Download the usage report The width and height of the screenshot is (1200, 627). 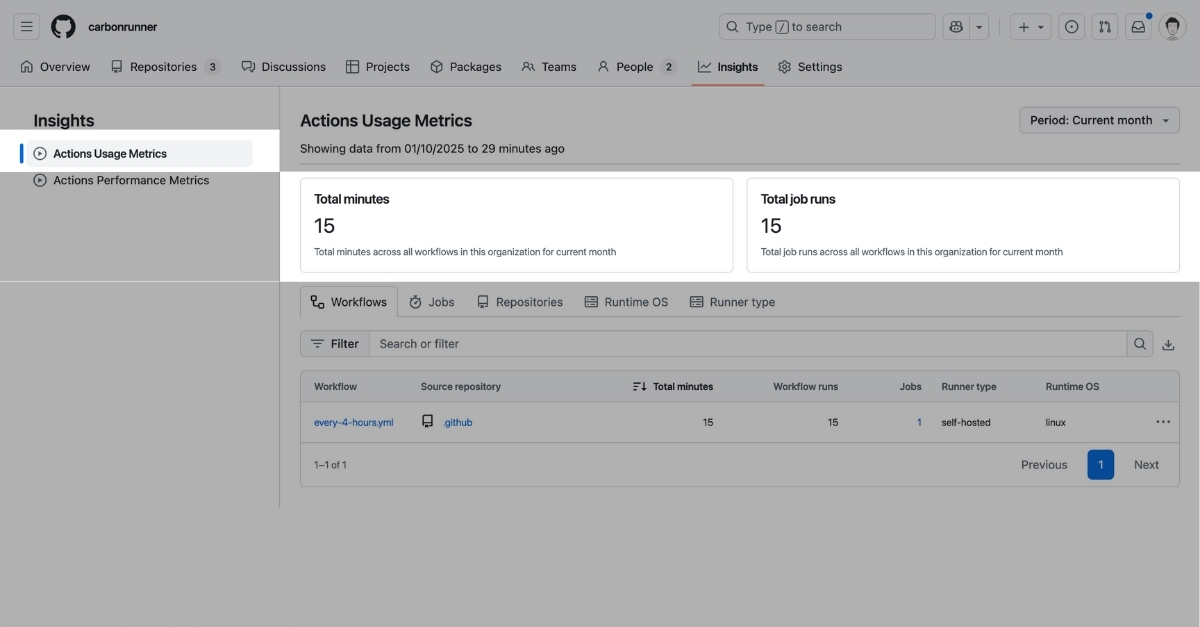click(1168, 344)
